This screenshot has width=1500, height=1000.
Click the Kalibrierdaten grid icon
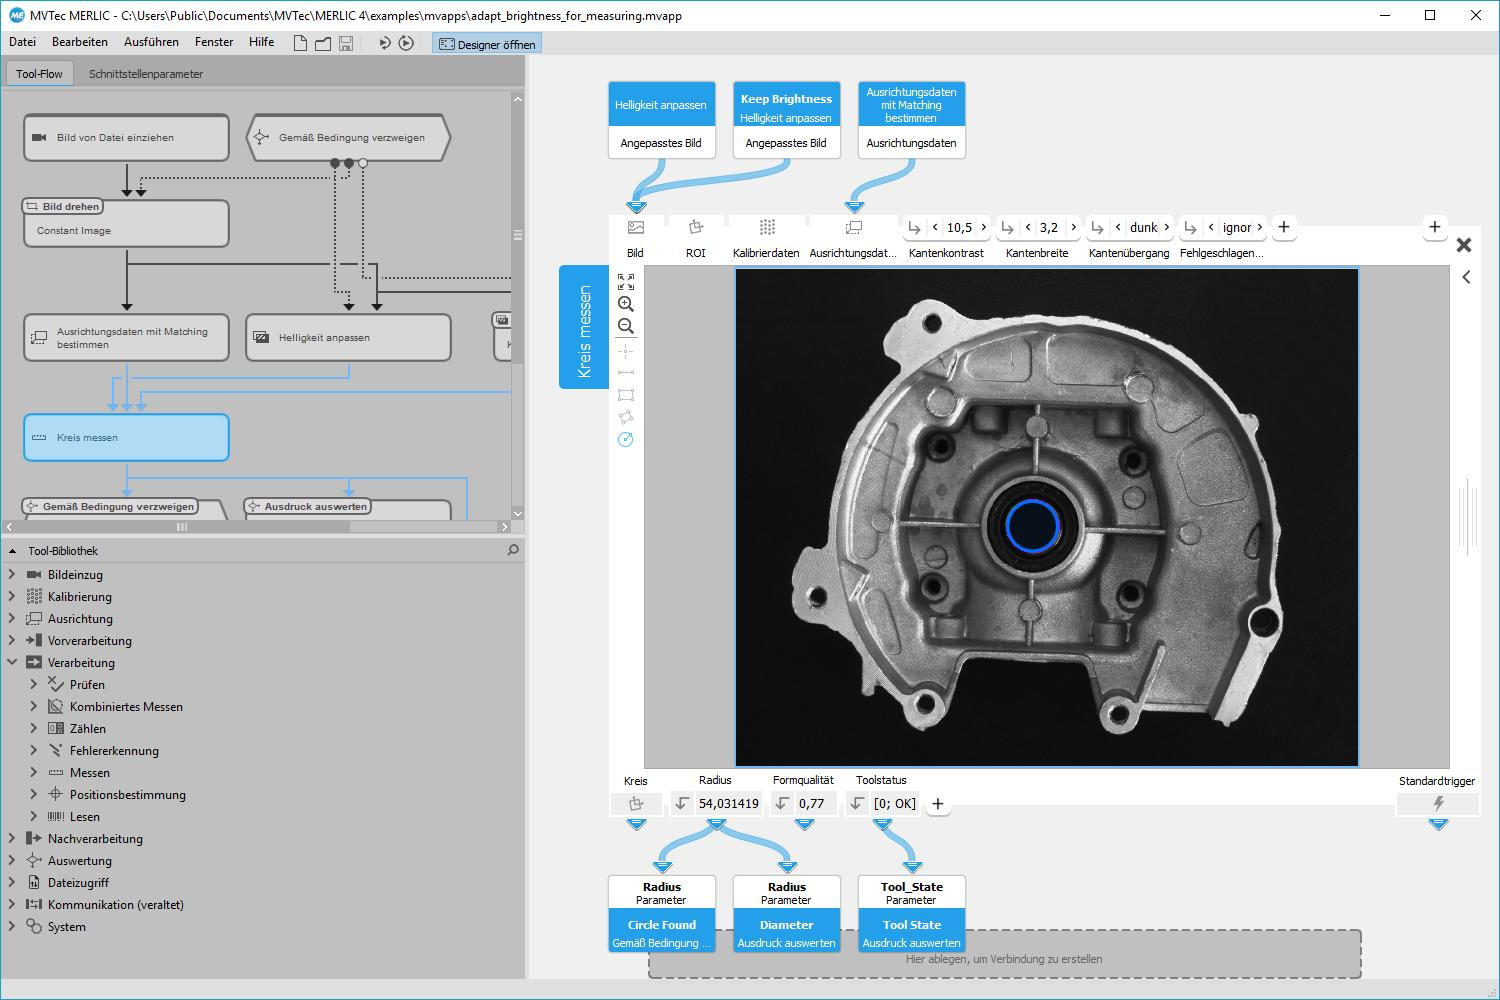pyautogui.click(x=767, y=228)
